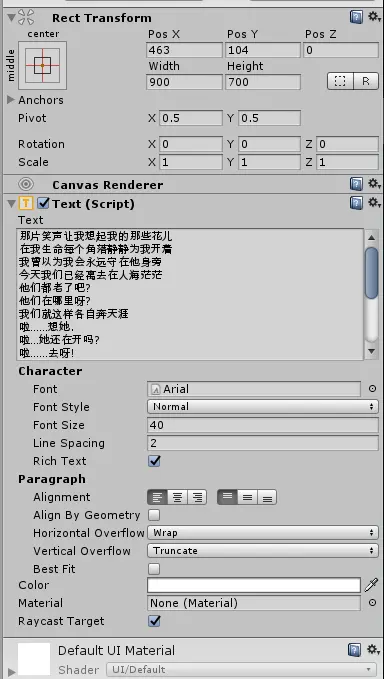
Task: Click the Font field showing Arial
Action: point(254,389)
